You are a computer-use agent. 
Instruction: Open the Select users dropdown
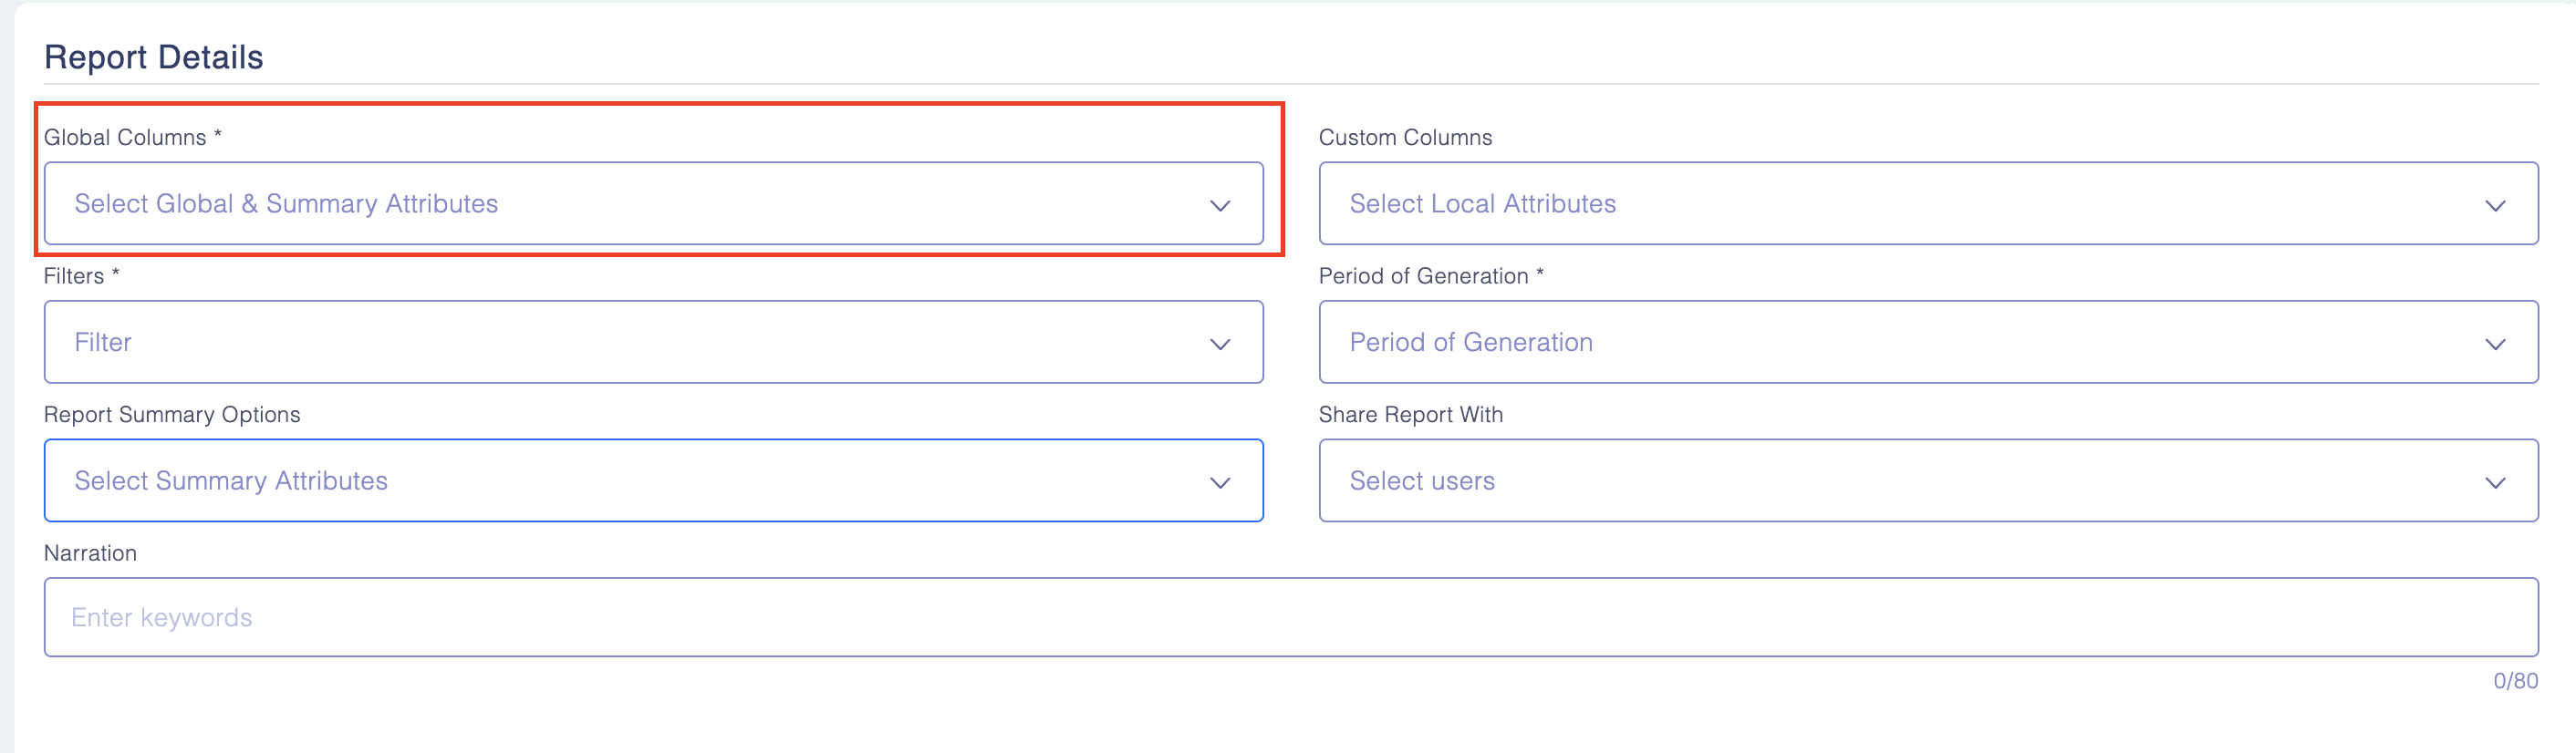tap(1421, 481)
